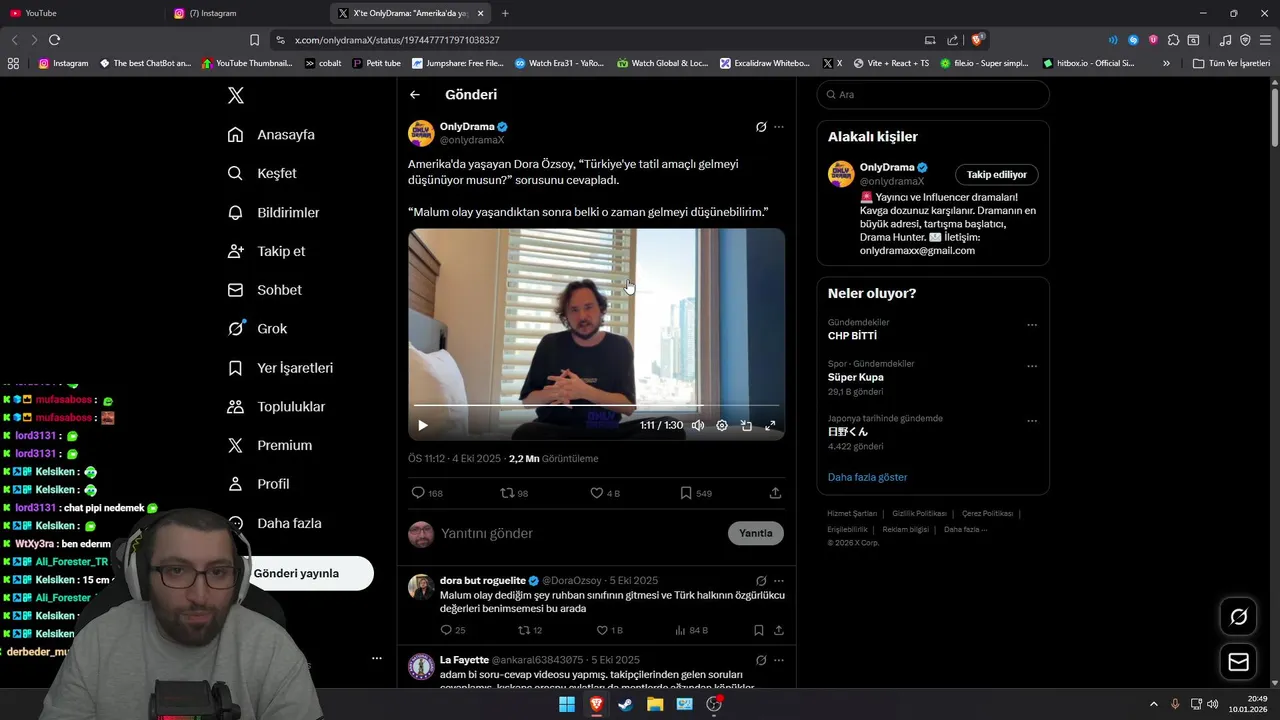
Task: Open cobalt bookmark
Action: tap(323, 63)
